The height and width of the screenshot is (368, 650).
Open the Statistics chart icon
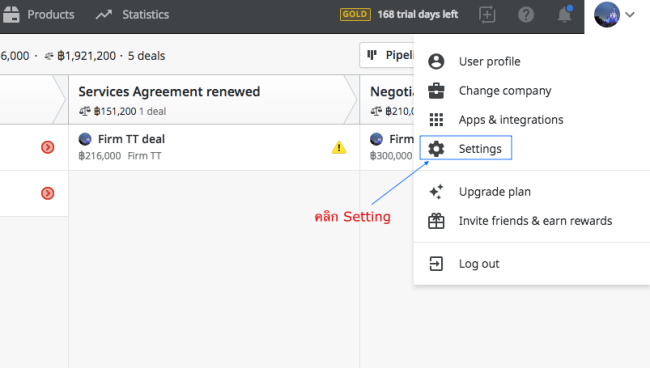coord(104,15)
